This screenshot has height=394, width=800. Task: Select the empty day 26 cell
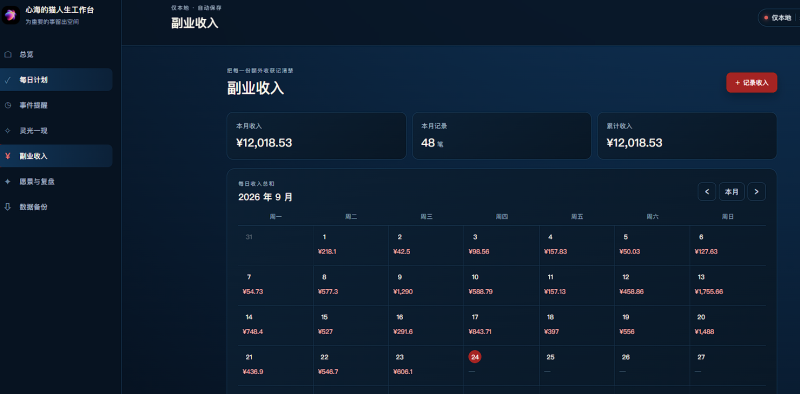point(652,365)
